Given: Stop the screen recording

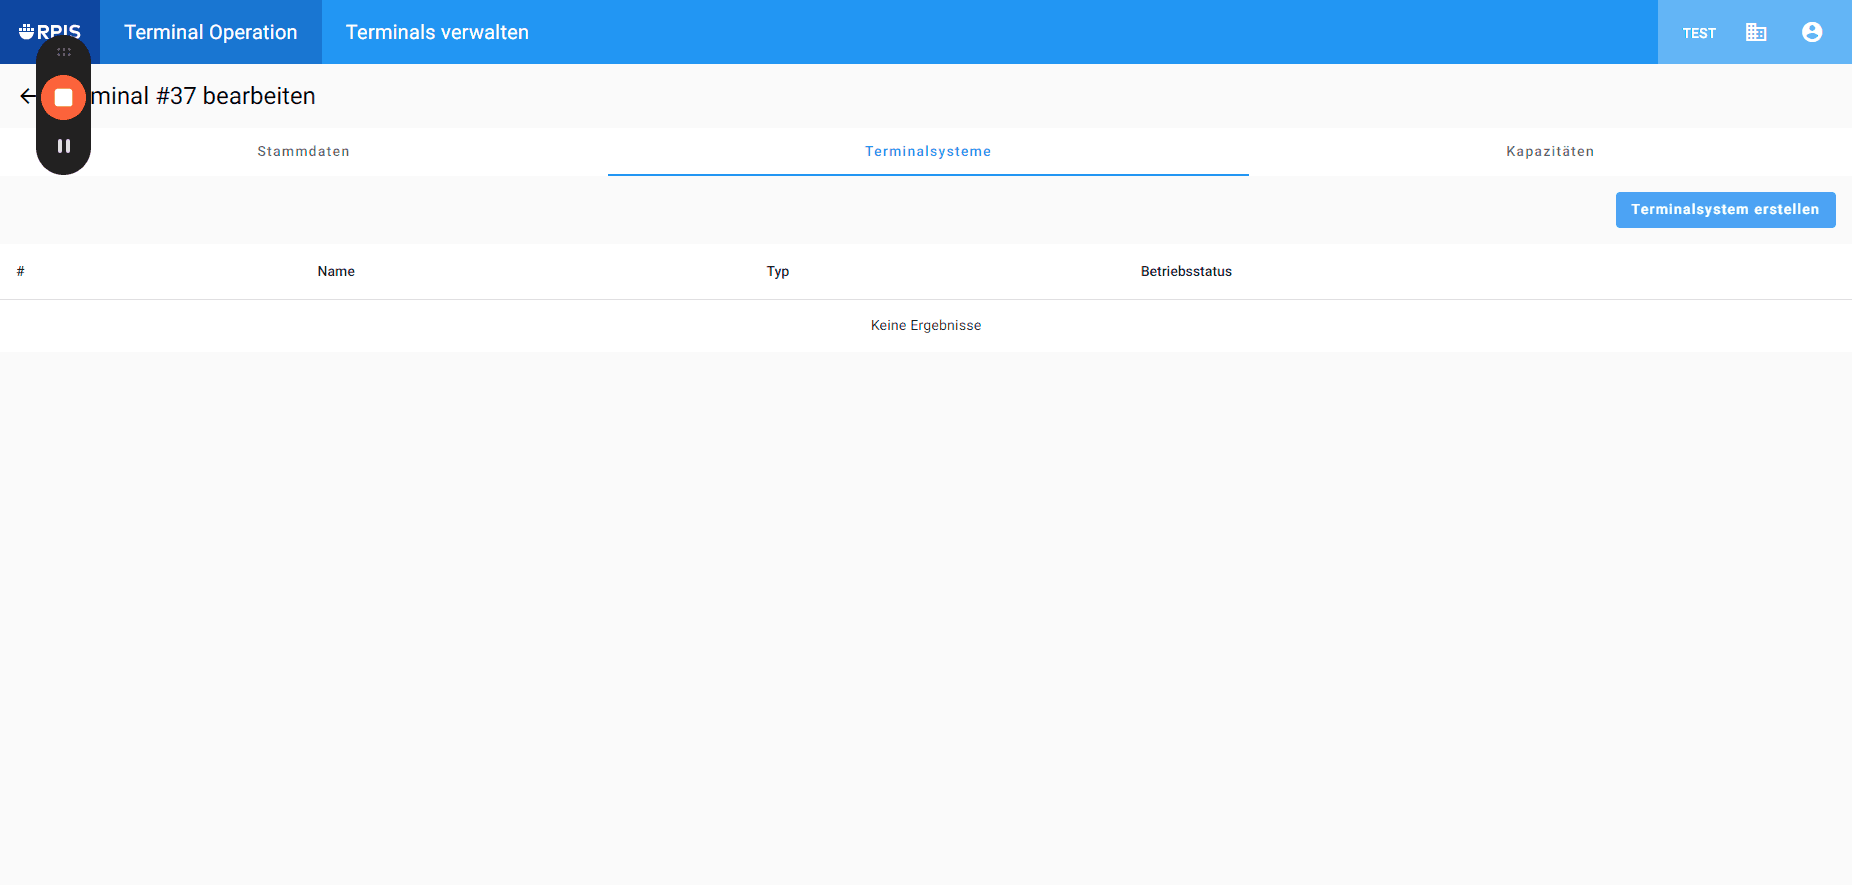Looking at the screenshot, I should coord(63,97).
